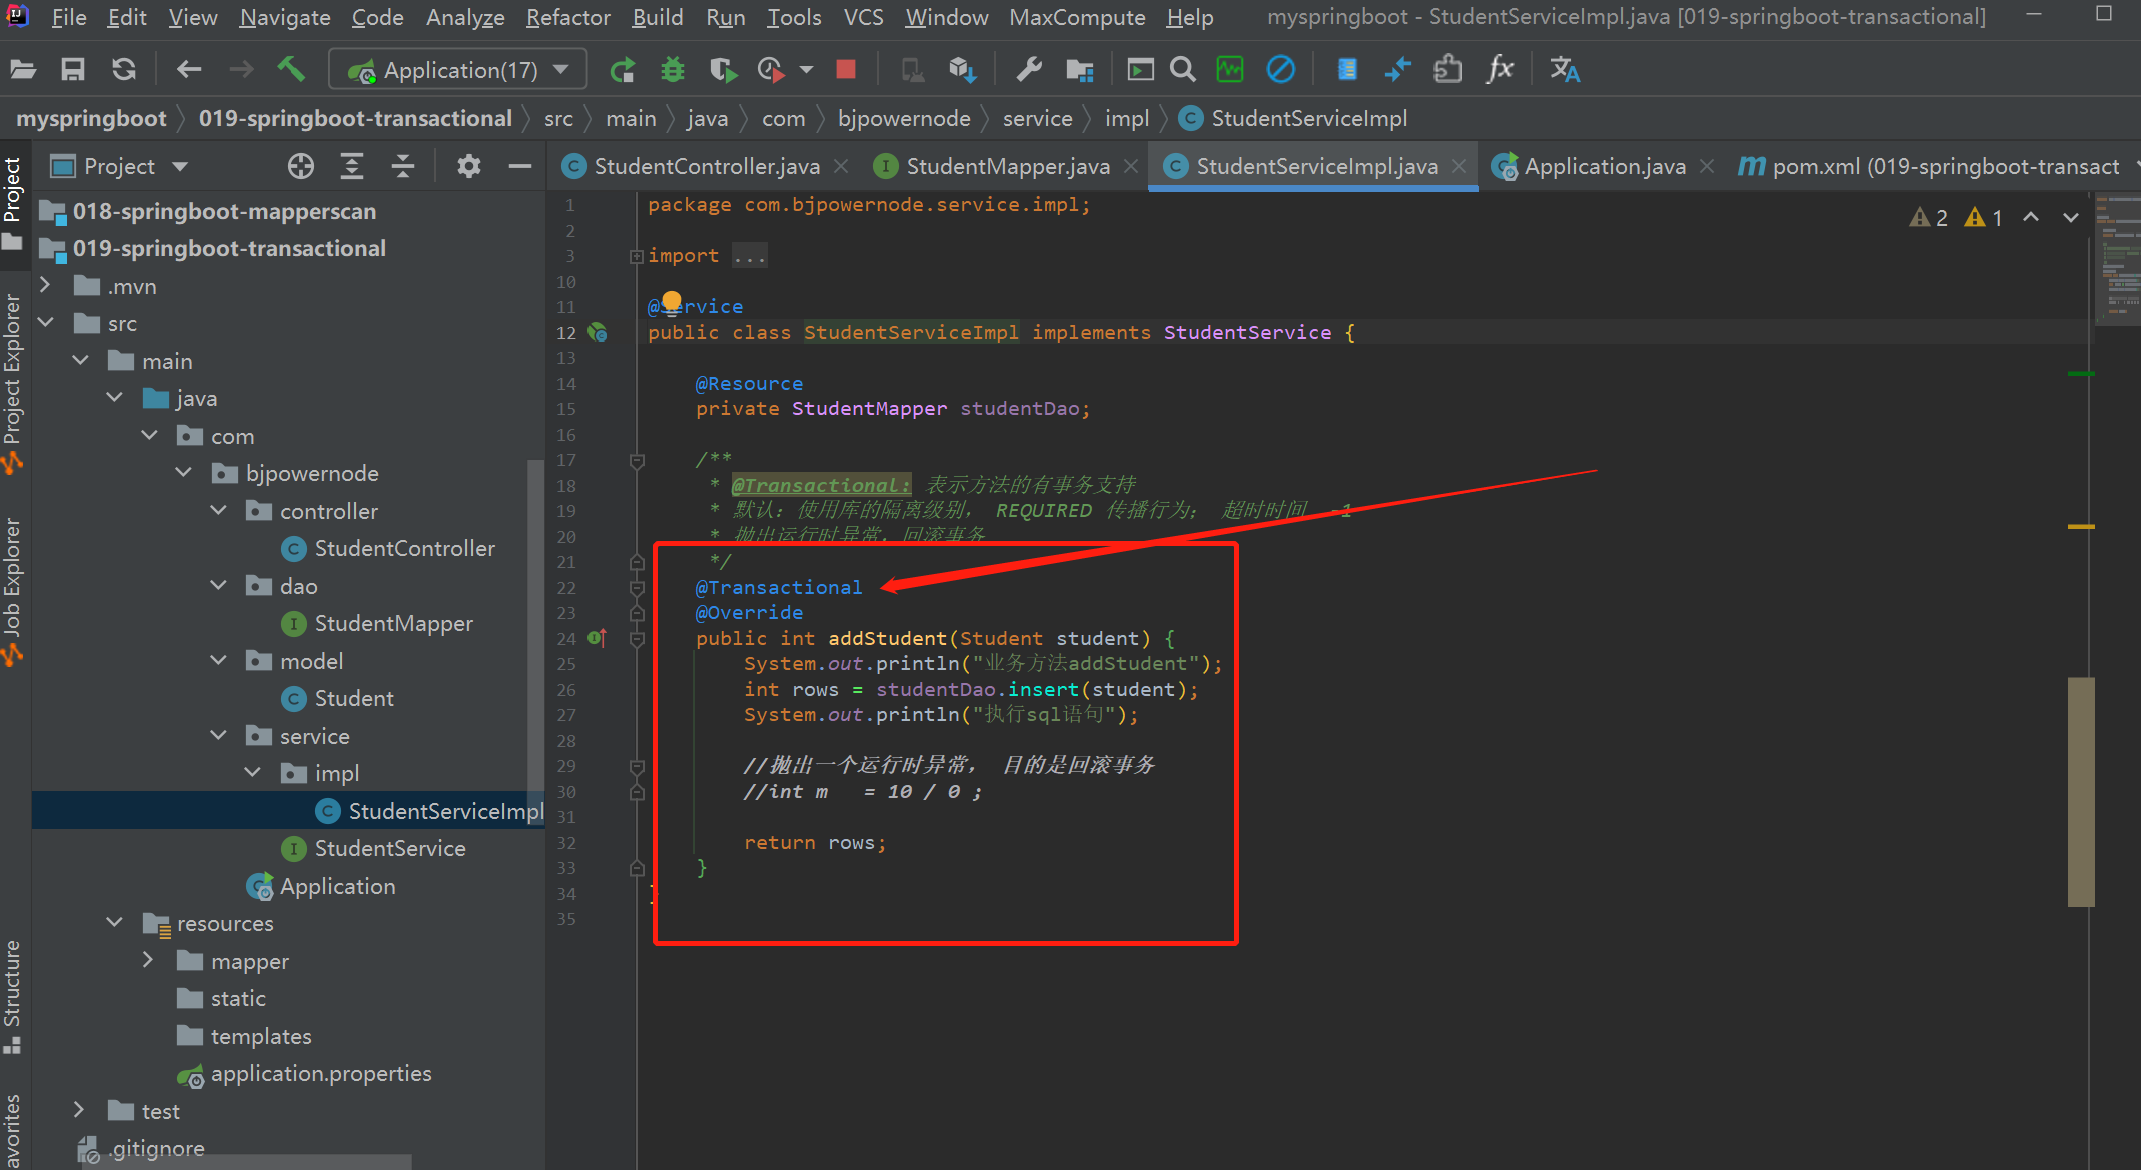Click the editor vertical scrollbar thumb
This screenshot has height=1170, width=2141.
coord(2080,791)
